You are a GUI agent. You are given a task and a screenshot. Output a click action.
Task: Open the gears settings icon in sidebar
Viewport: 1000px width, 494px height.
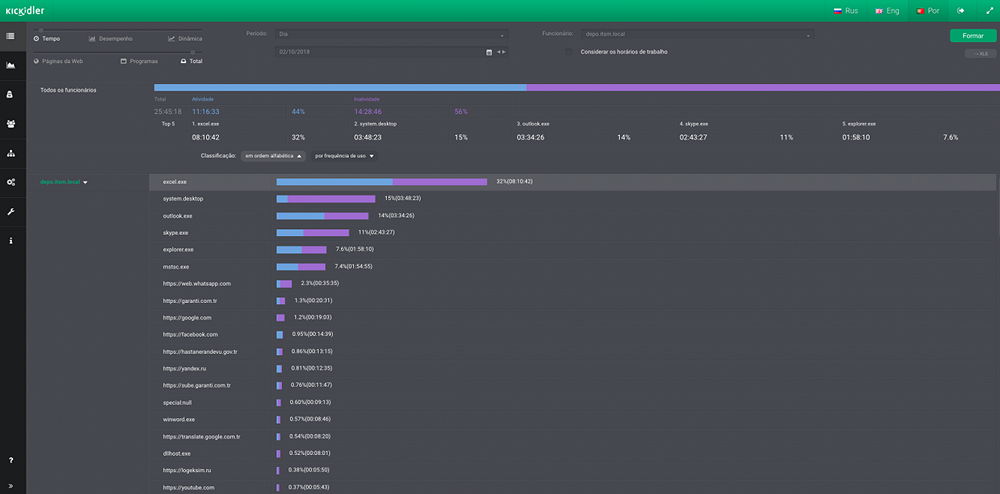(x=11, y=182)
